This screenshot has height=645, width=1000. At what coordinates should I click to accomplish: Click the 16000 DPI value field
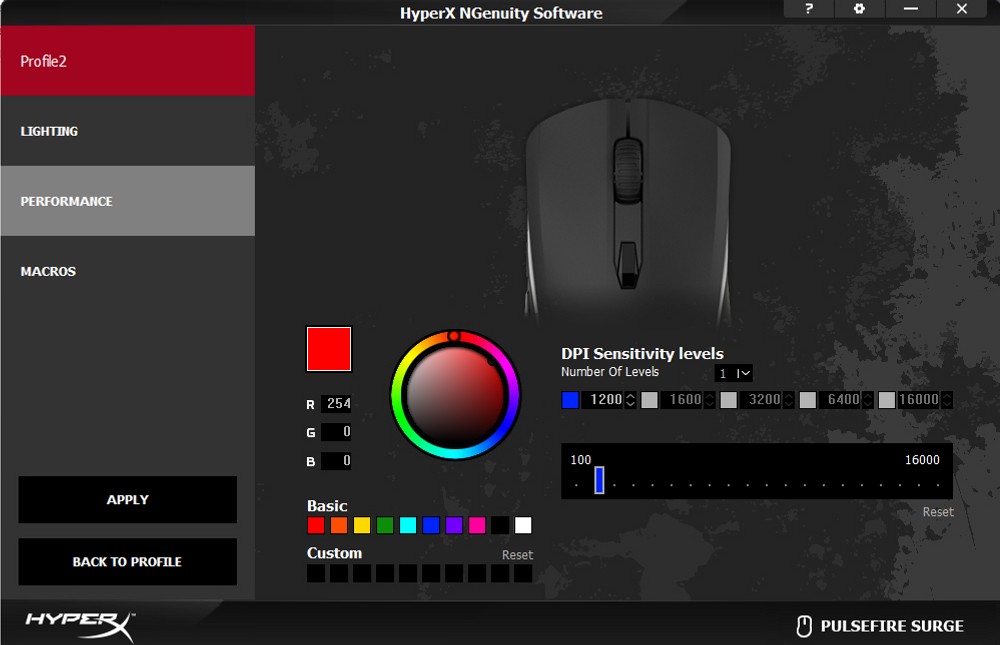[919, 400]
